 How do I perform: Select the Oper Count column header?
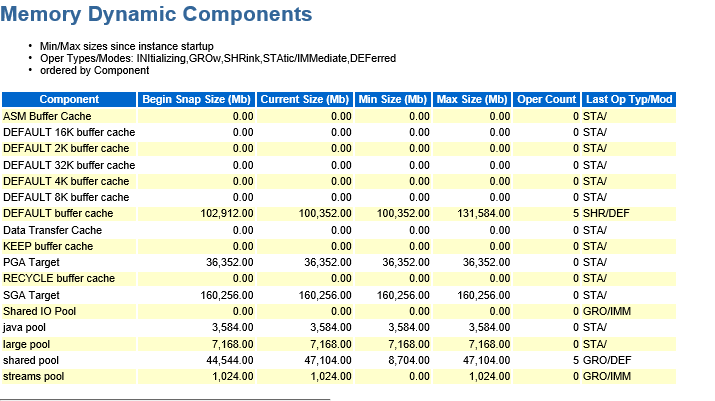(x=546, y=100)
